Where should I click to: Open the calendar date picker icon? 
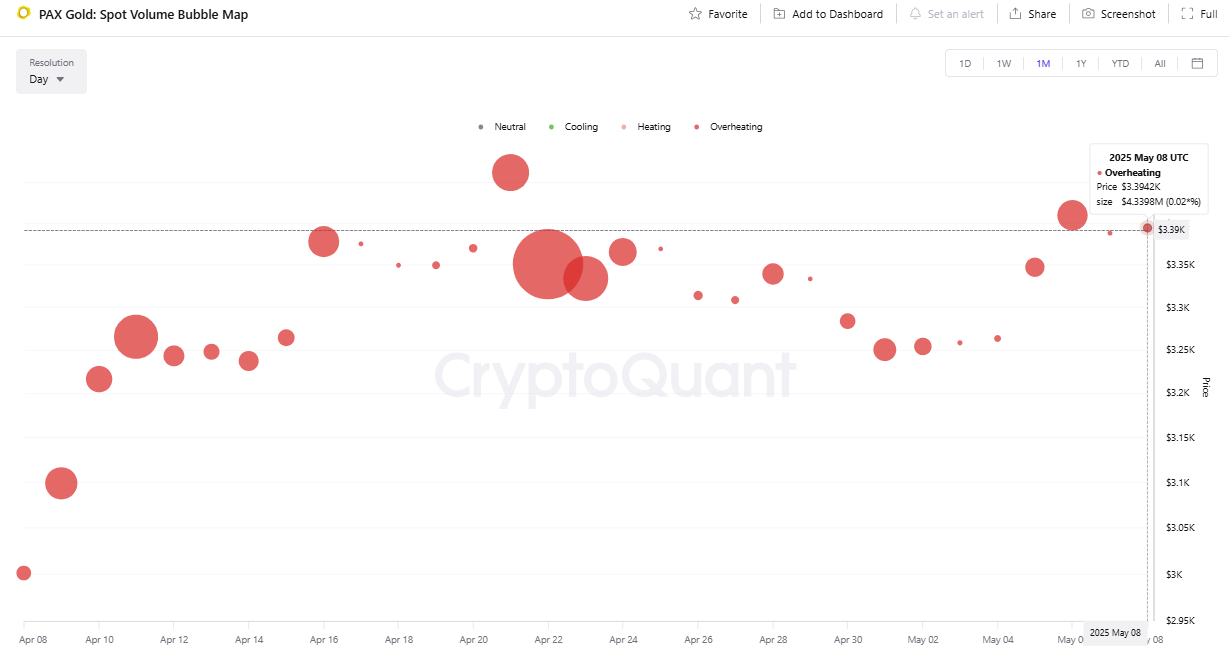(x=1197, y=63)
